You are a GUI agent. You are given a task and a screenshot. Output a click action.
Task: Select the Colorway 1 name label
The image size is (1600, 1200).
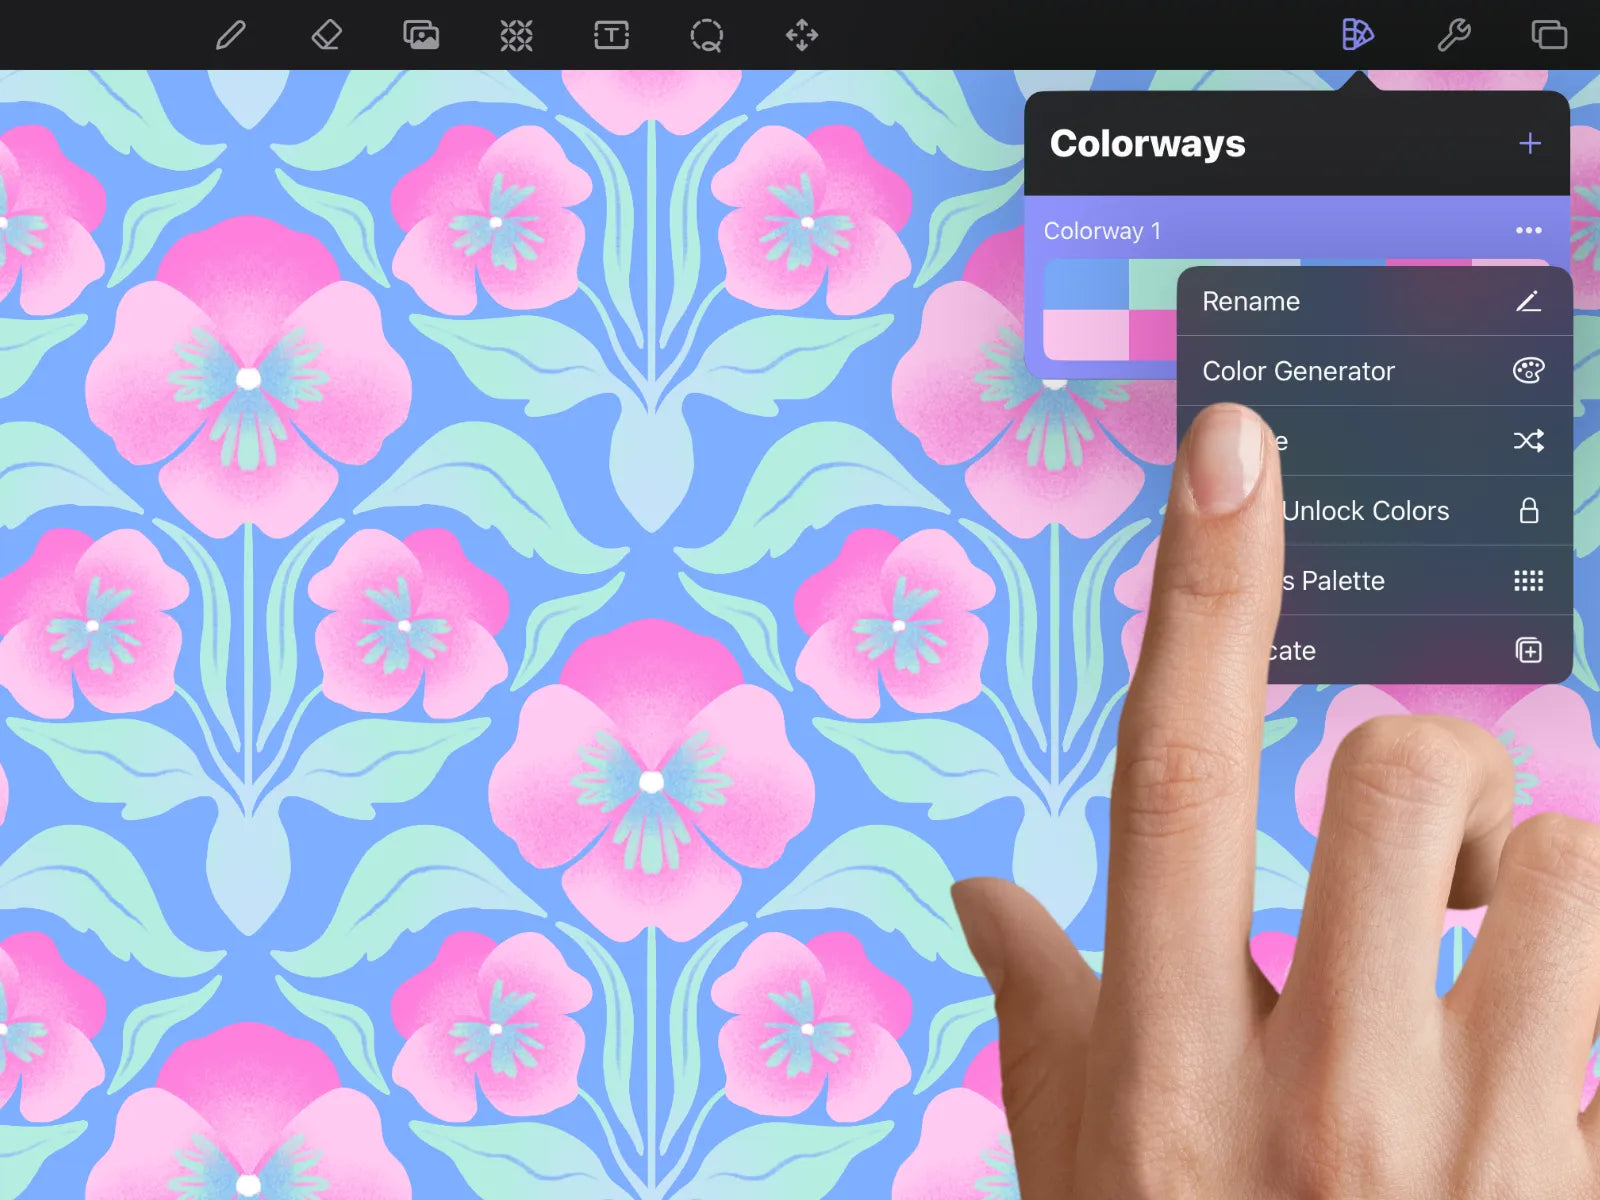(1102, 231)
